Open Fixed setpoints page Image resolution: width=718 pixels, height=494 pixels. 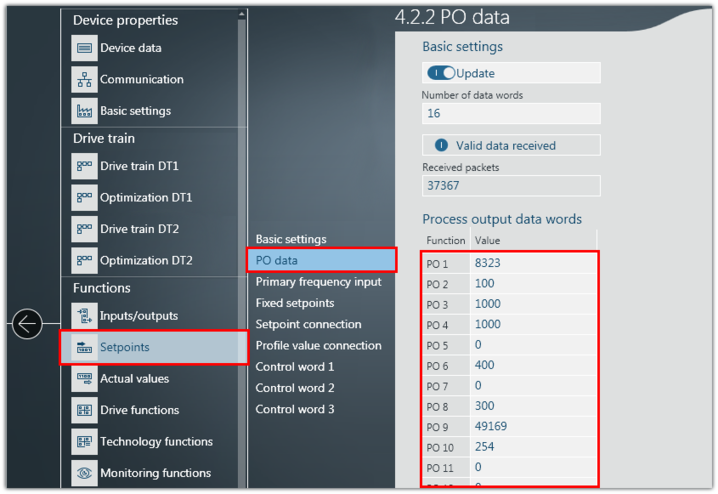point(295,303)
